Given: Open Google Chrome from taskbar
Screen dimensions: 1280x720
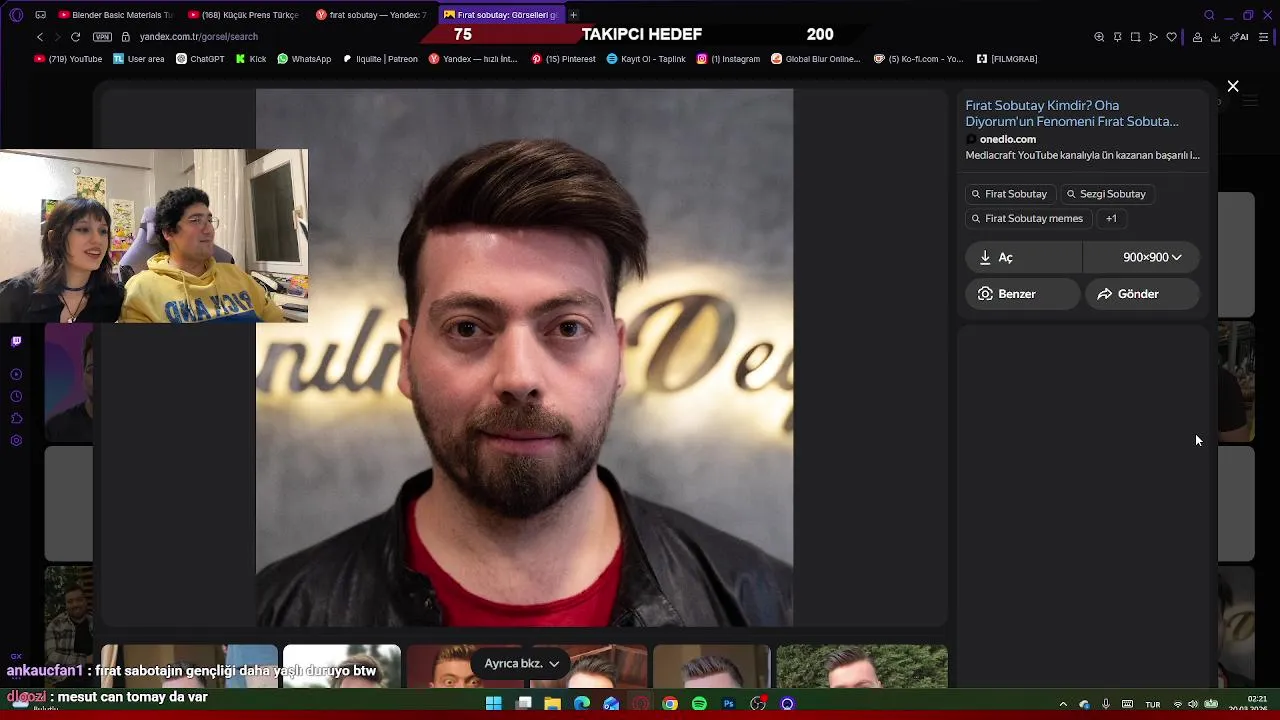Looking at the screenshot, I should point(670,704).
